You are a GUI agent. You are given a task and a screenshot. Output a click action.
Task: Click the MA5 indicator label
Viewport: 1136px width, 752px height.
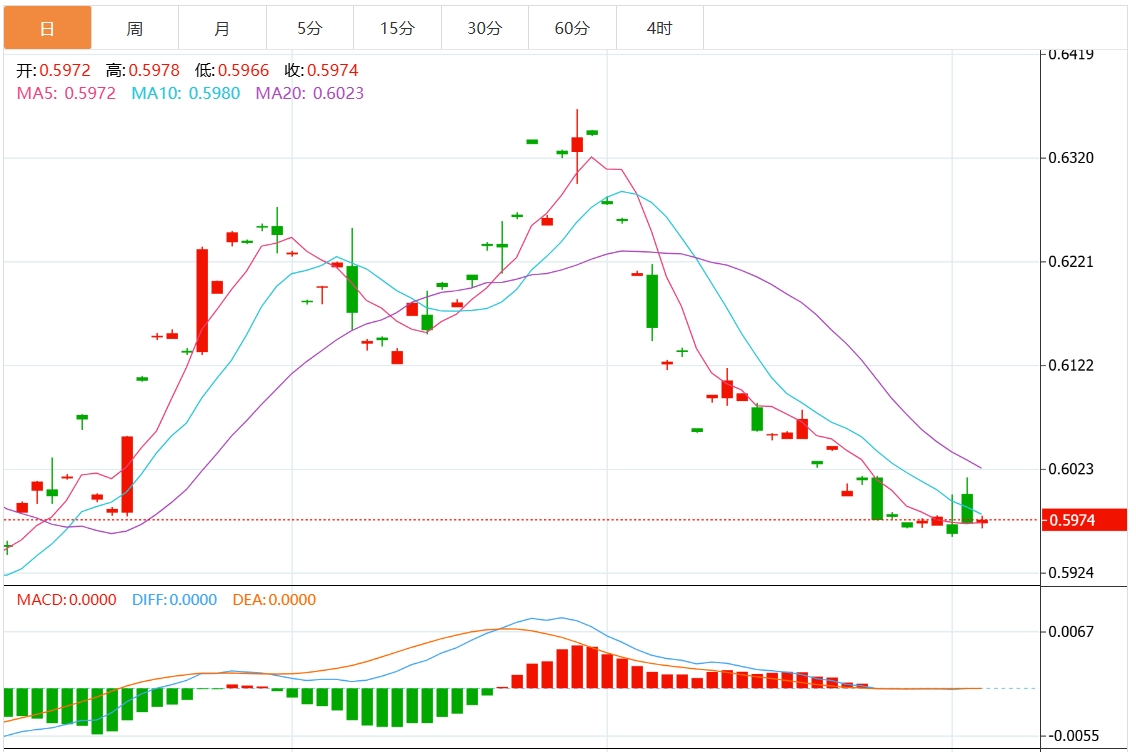pyautogui.click(x=66, y=93)
